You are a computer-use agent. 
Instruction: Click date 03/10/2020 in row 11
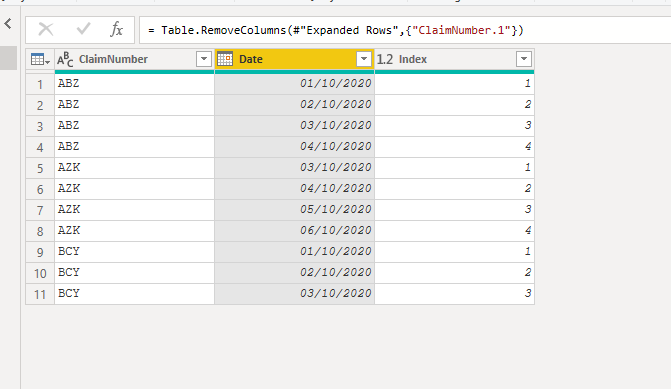point(294,294)
